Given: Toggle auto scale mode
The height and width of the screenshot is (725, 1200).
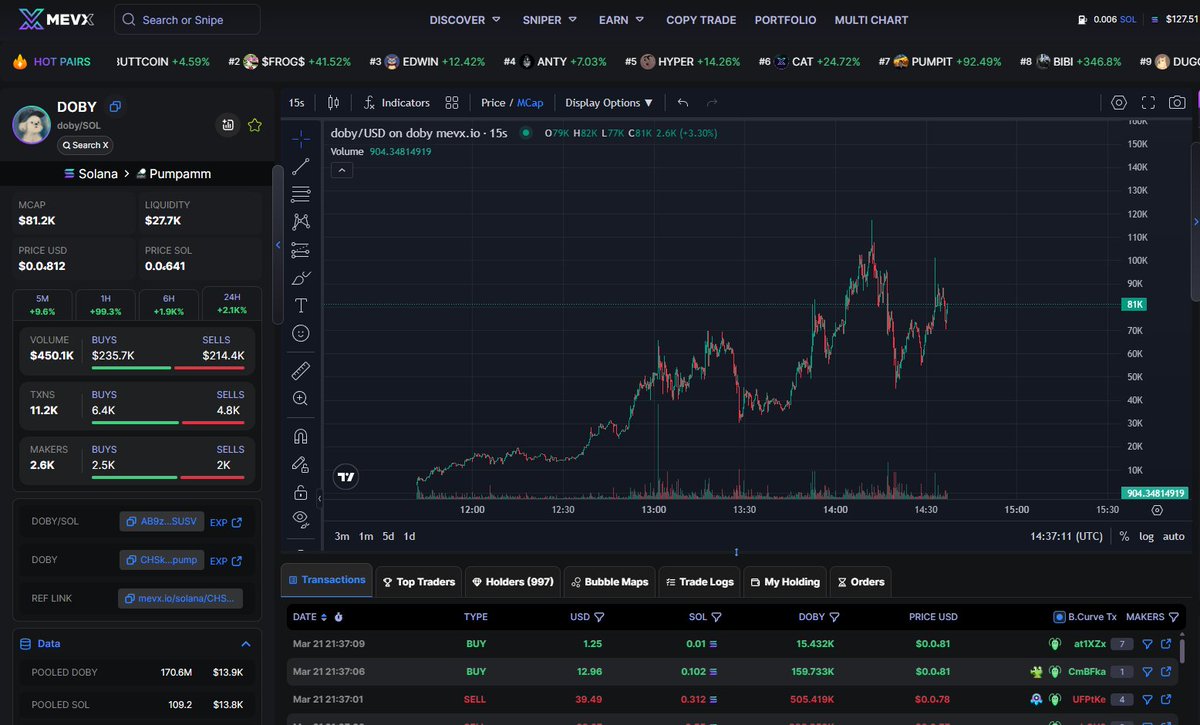Looking at the screenshot, I should tap(1174, 536).
